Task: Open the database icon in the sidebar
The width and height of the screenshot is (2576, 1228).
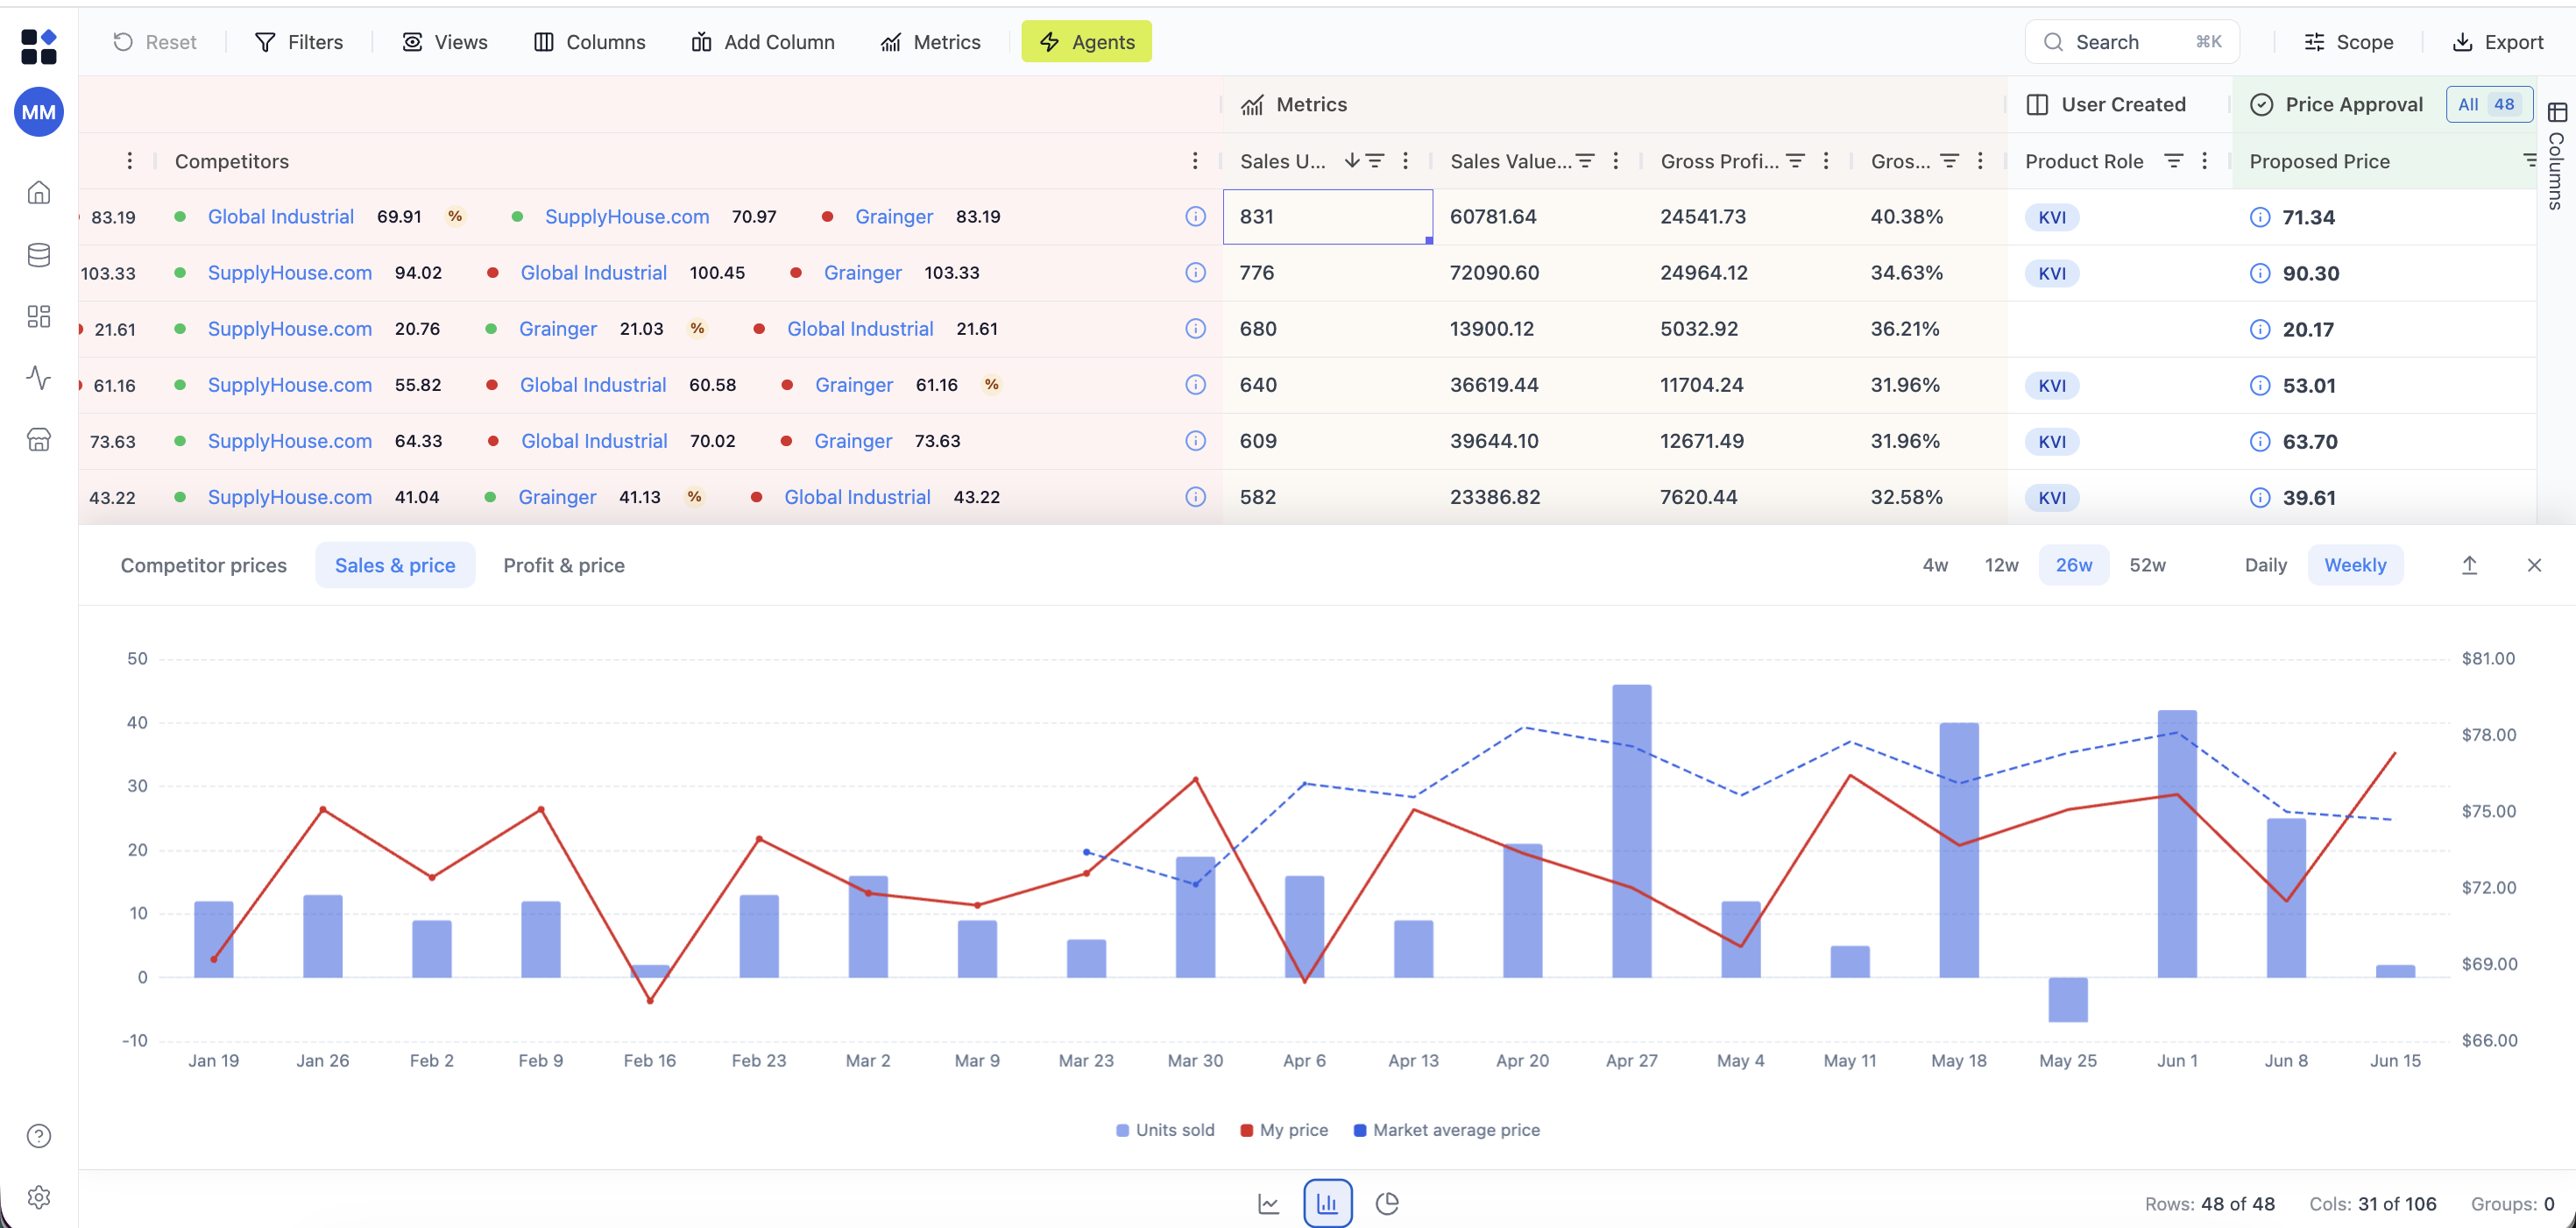Action: pyautogui.click(x=38, y=255)
